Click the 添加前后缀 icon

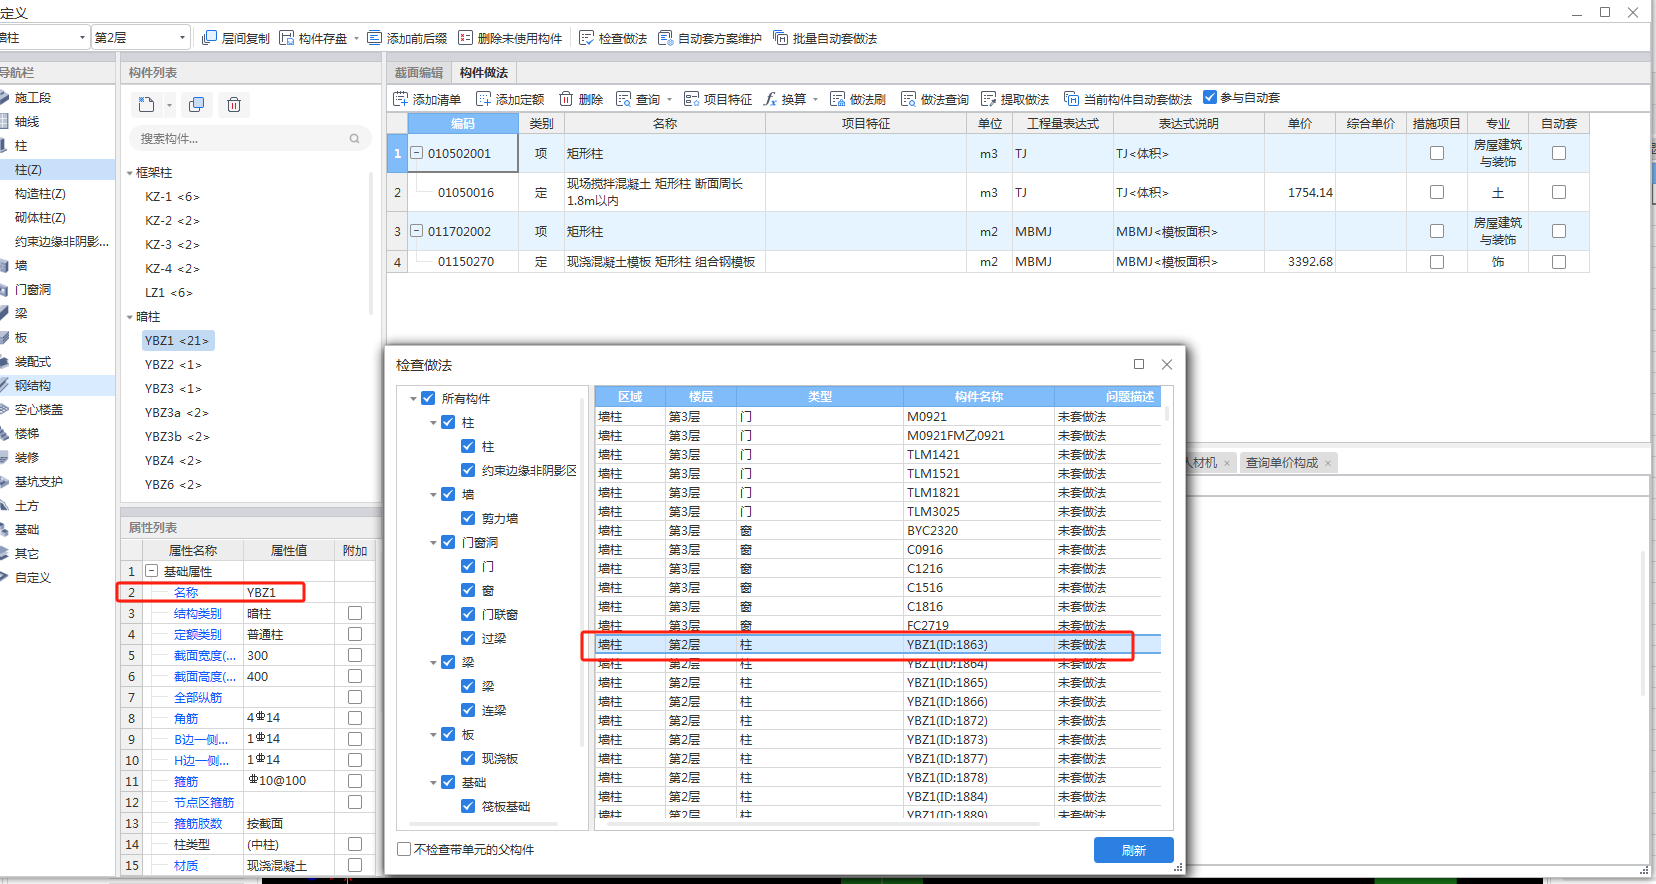click(375, 38)
